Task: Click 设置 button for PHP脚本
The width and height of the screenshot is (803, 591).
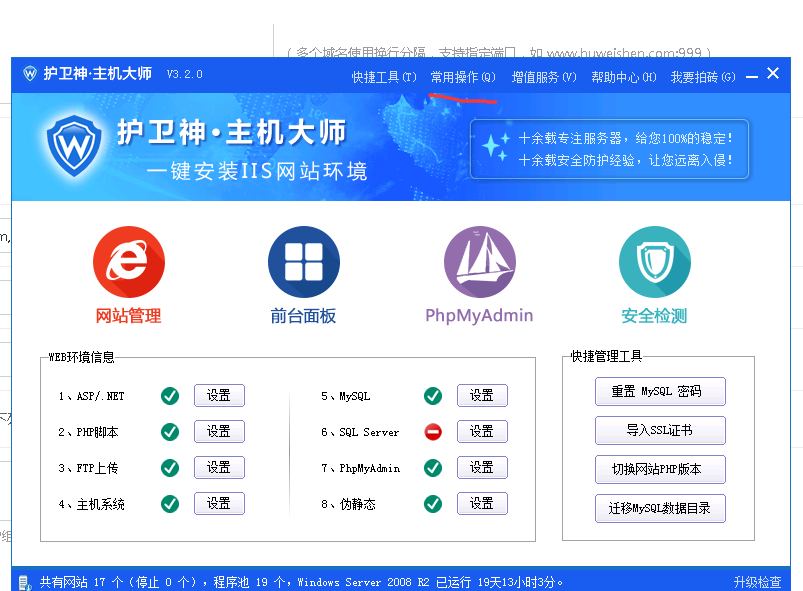Action: click(x=219, y=431)
